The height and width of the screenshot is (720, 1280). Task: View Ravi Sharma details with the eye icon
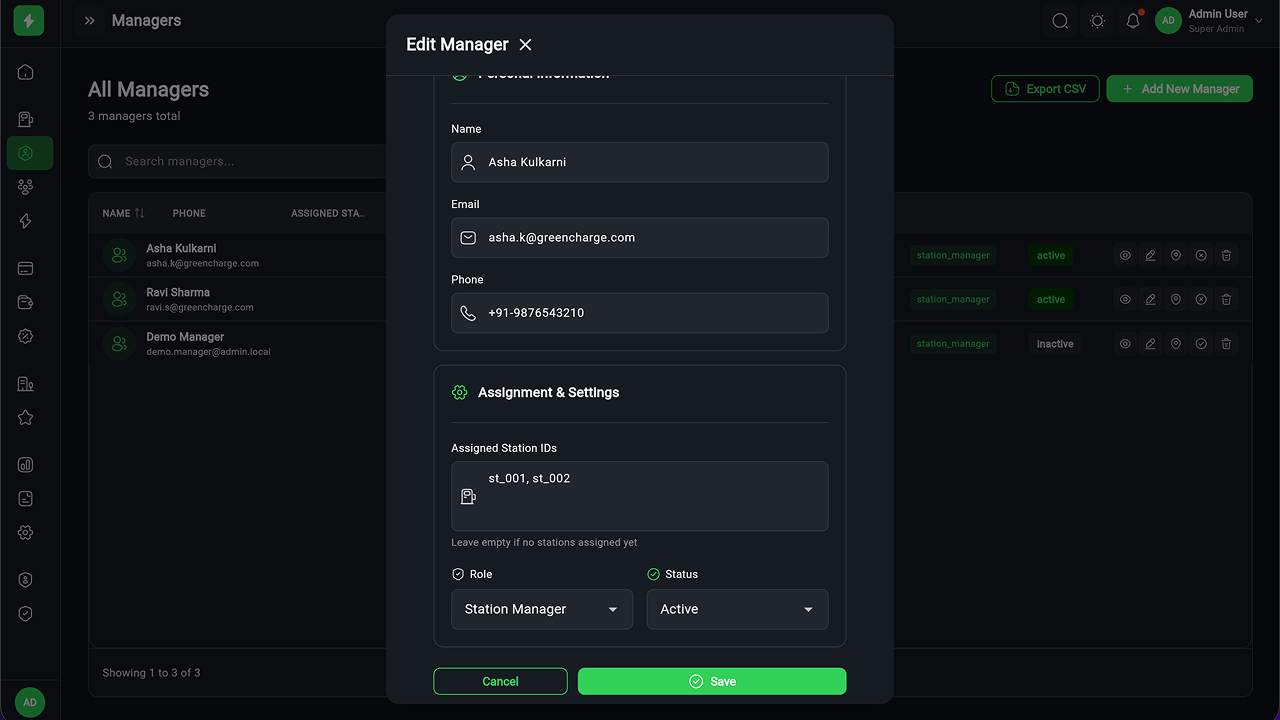pyautogui.click(x=1125, y=299)
